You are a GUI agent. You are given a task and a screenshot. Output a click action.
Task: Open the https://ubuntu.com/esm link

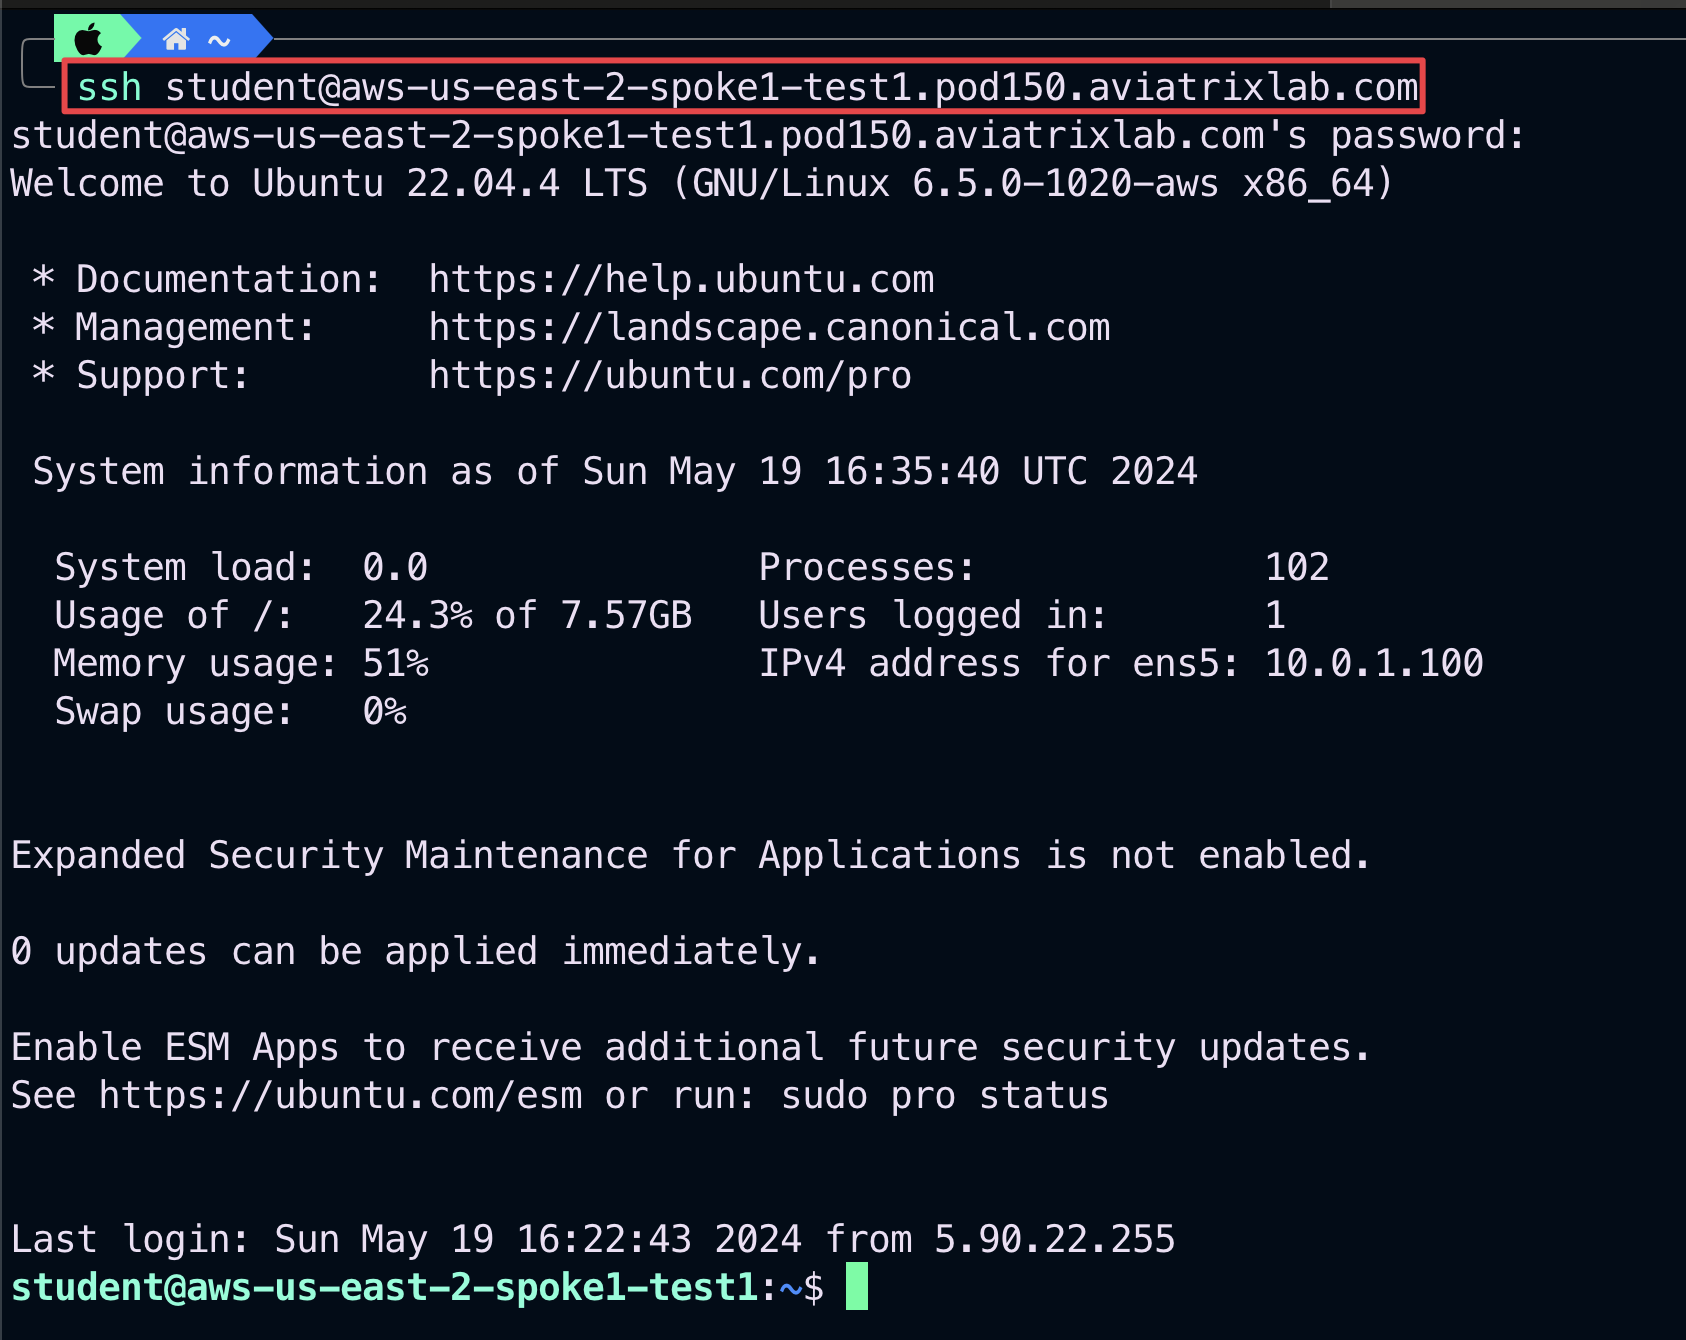tap(340, 1095)
